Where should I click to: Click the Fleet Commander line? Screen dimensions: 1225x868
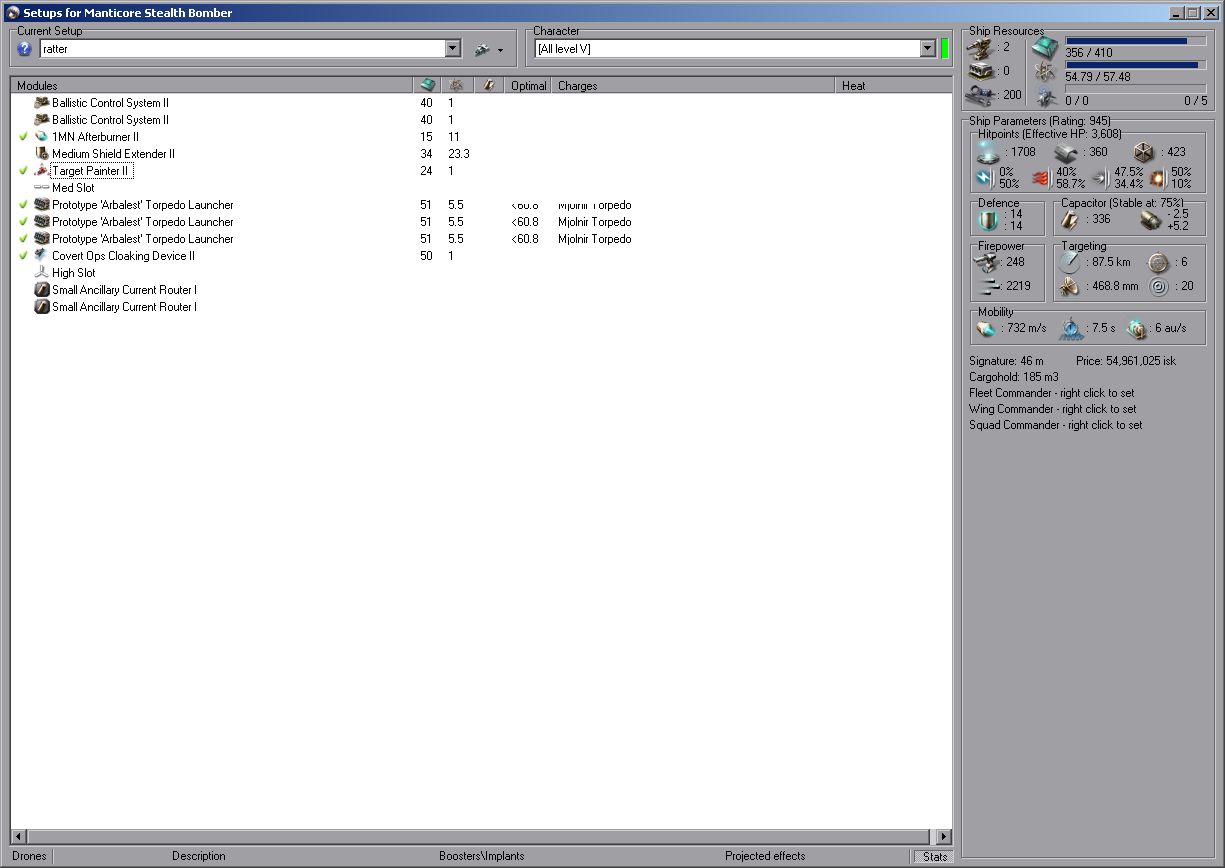click(1051, 393)
